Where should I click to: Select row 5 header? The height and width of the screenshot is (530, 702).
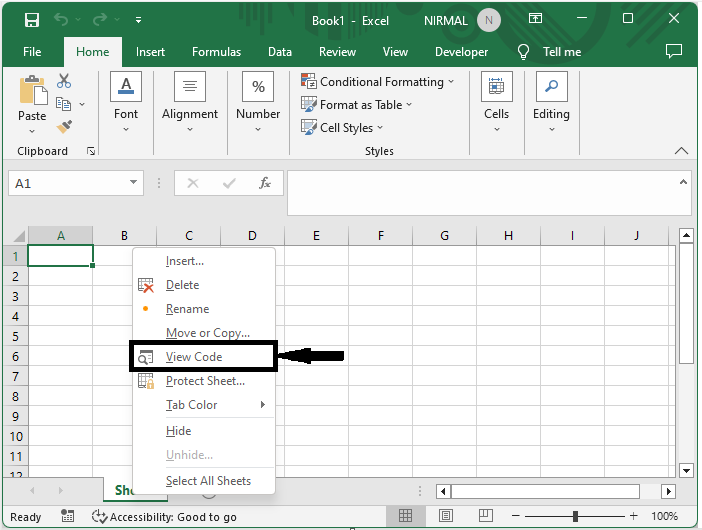pos(15,336)
